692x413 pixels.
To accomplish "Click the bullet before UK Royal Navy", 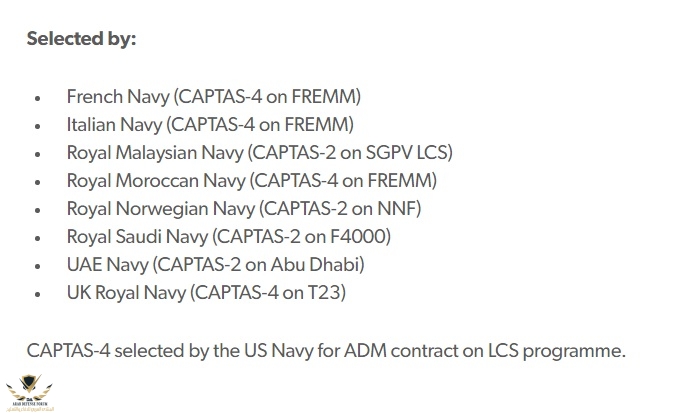I will click(38, 294).
